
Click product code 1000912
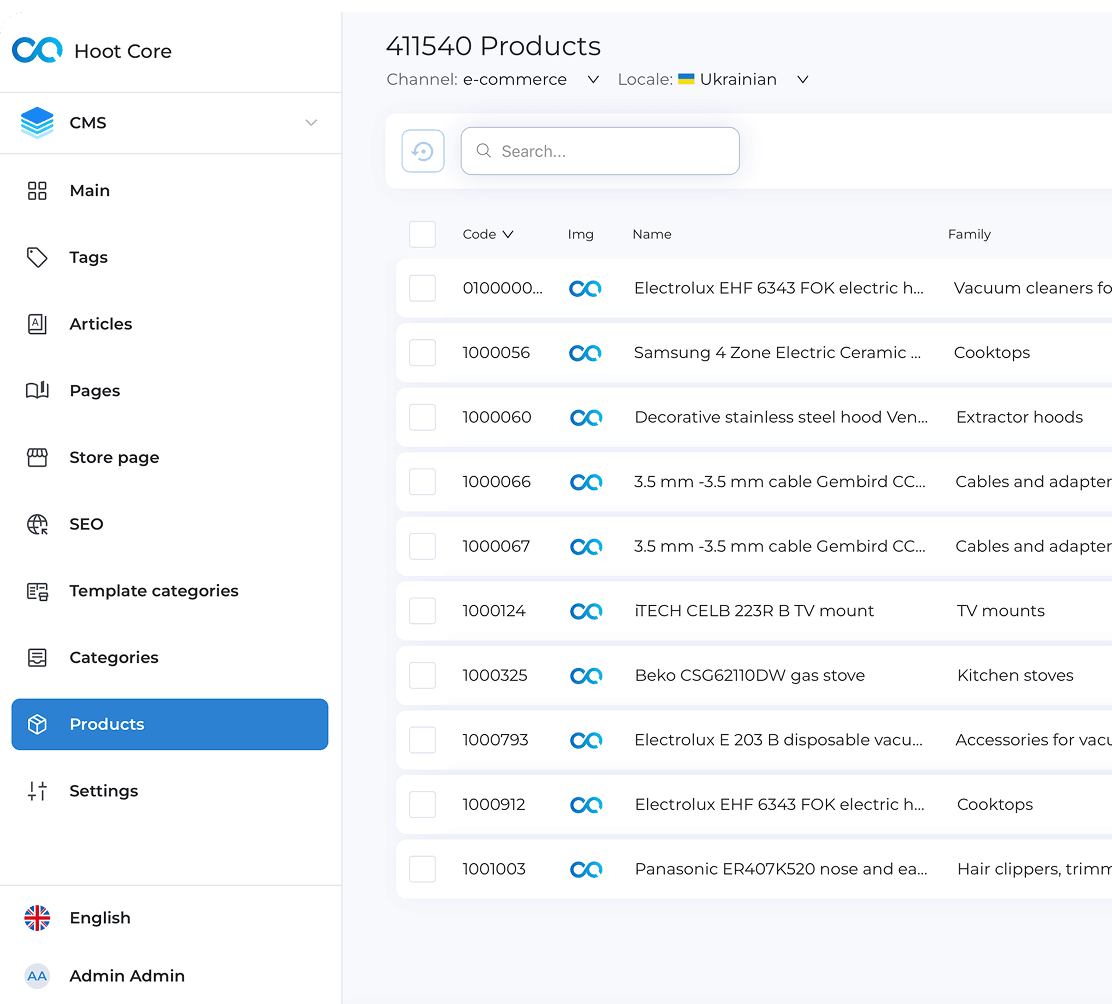pyautogui.click(x=494, y=804)
